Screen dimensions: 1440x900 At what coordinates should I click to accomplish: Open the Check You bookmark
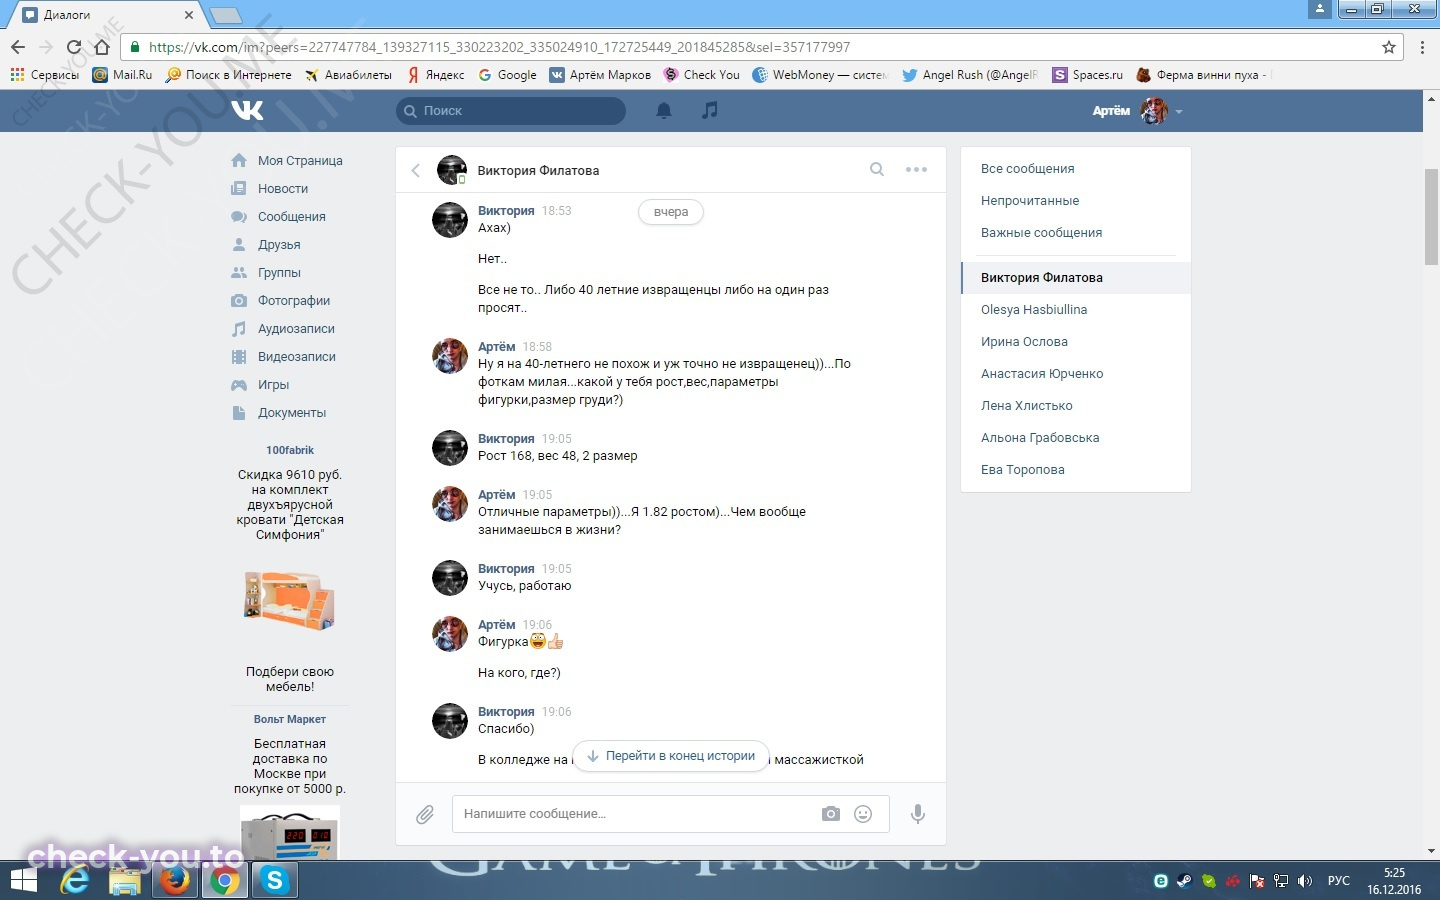pyautogui.click(x=702, y=75)
